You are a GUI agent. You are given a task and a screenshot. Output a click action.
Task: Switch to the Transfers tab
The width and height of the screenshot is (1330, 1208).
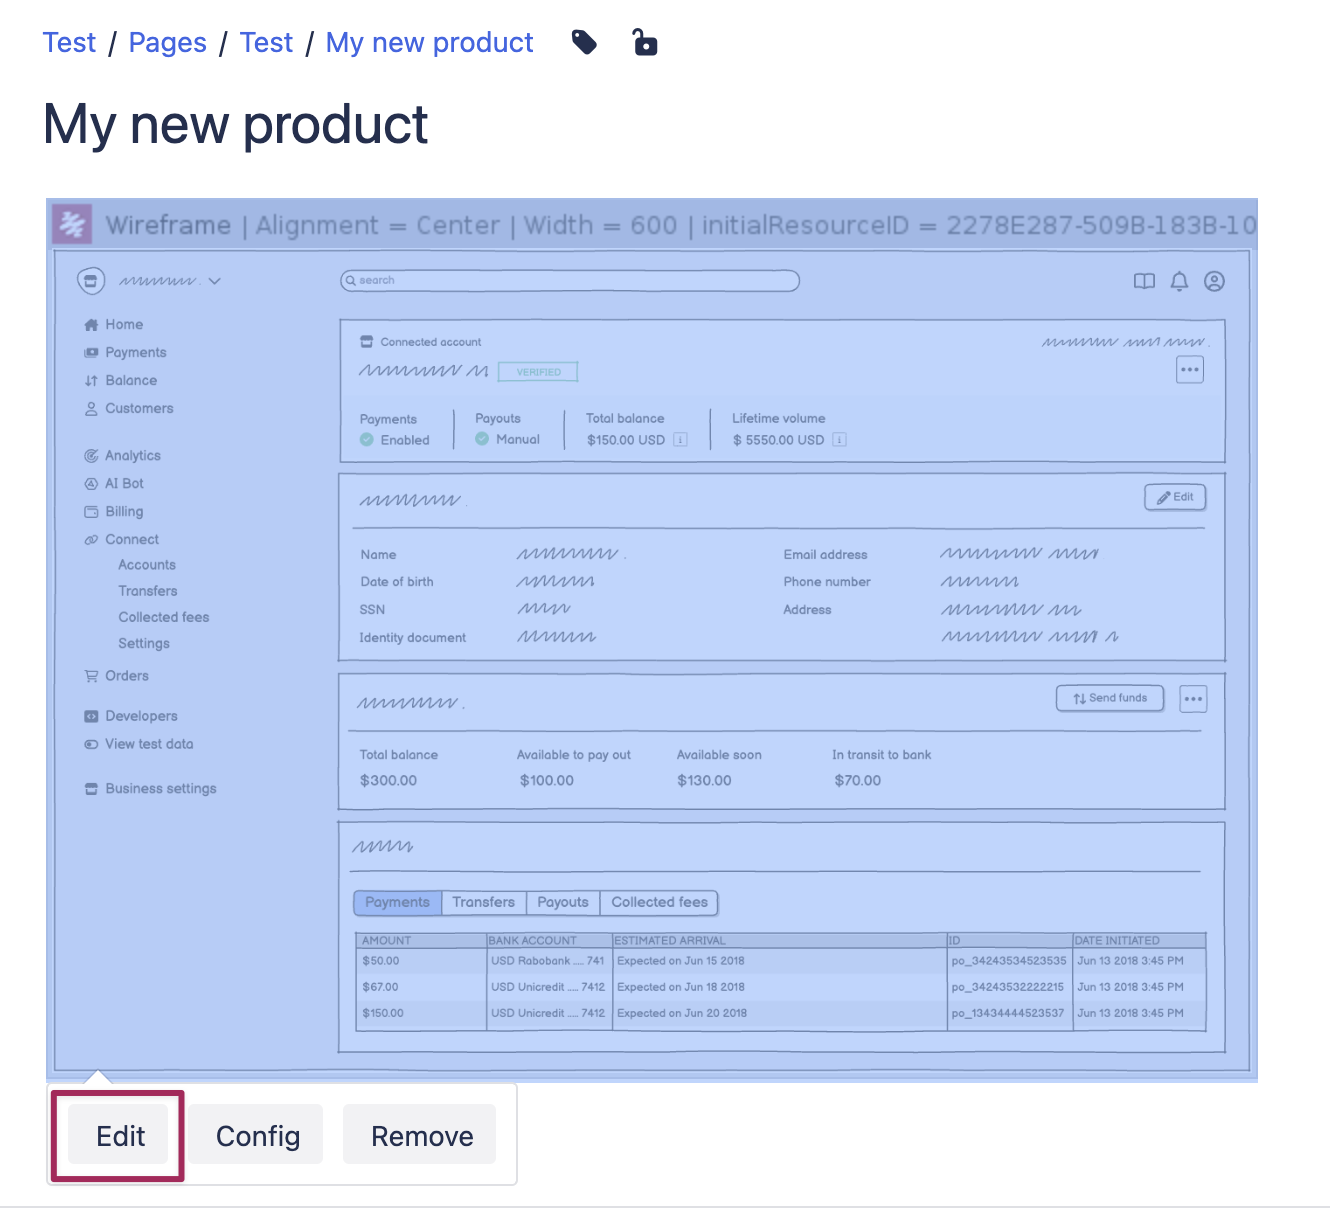point(483,902)
